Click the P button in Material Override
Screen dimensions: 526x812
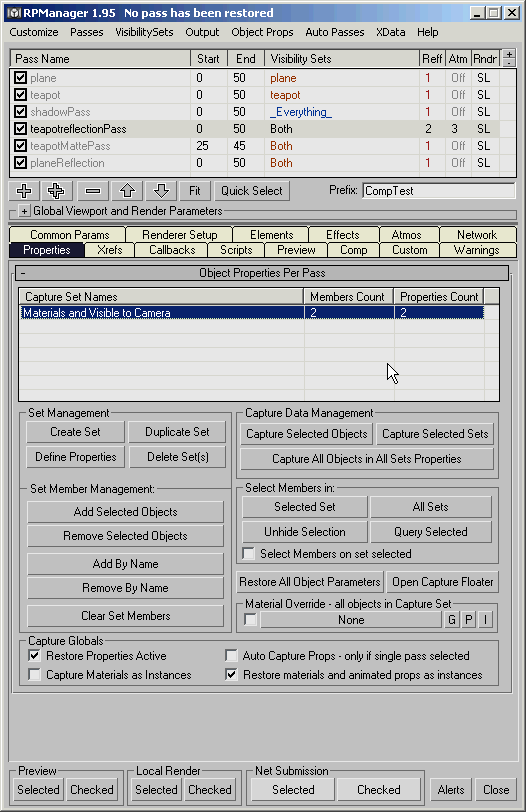click(469, 620)
